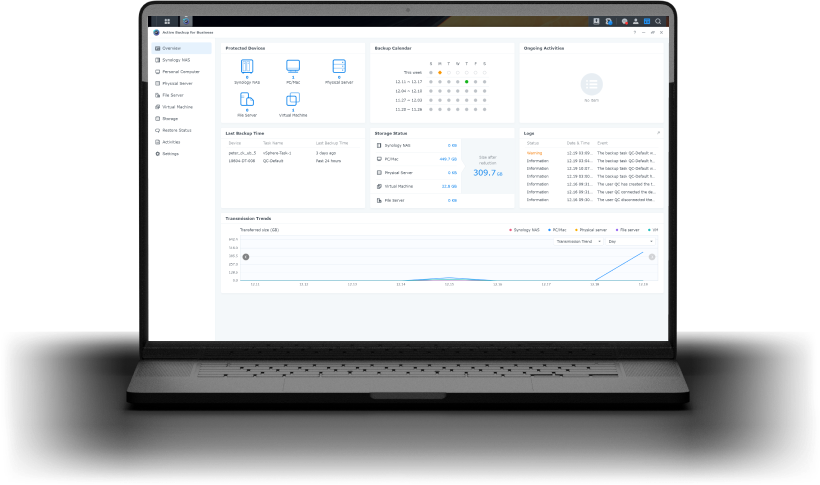Screen dimensions: 820x485
Task: Open Settings in the left sidebar
Action: tap(170, 153)
